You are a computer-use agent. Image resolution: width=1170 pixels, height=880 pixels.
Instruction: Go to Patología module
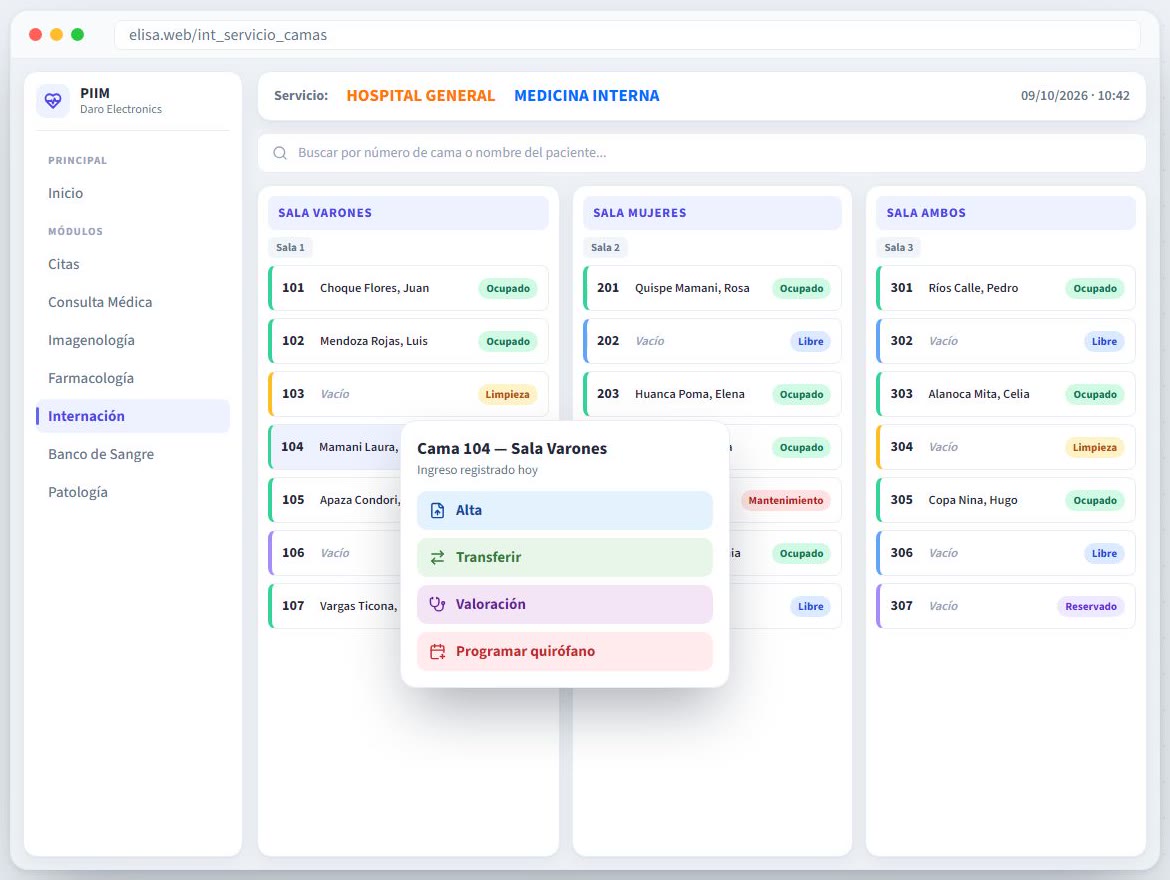point(133,493)
